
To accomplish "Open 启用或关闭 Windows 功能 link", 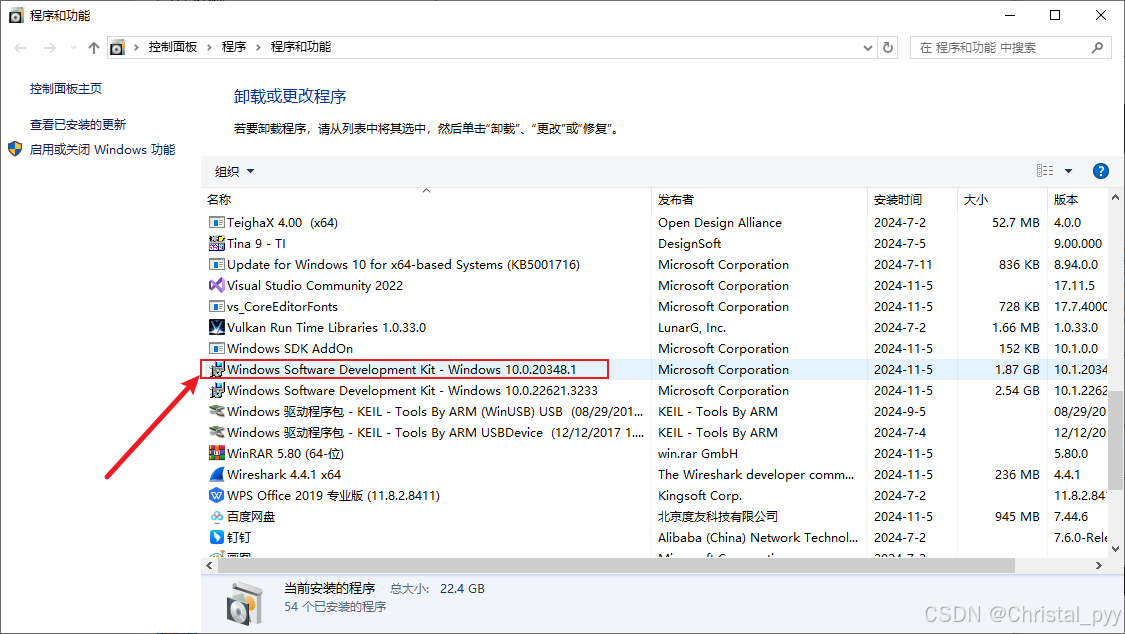I will [102, 150].
